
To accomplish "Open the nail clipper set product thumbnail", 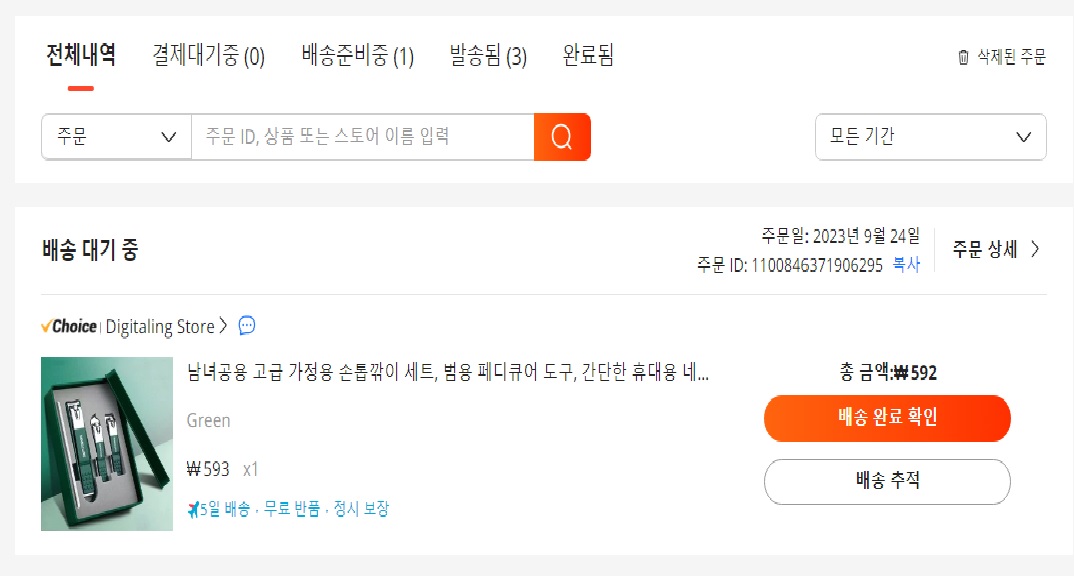I will coord(107,444).
